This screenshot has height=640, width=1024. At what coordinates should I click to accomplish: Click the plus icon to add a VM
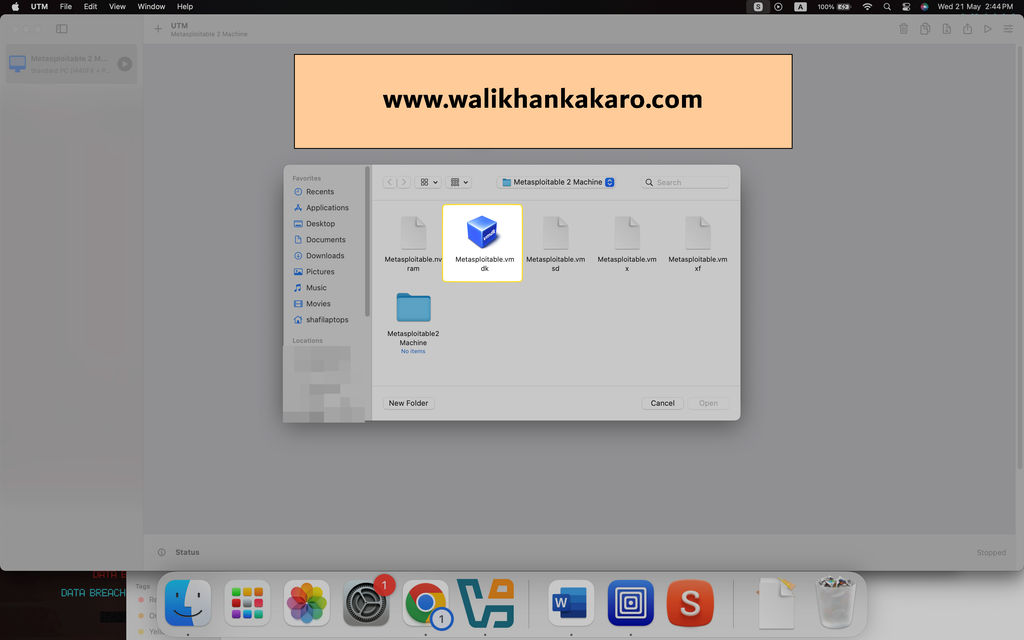coord(157,29)
